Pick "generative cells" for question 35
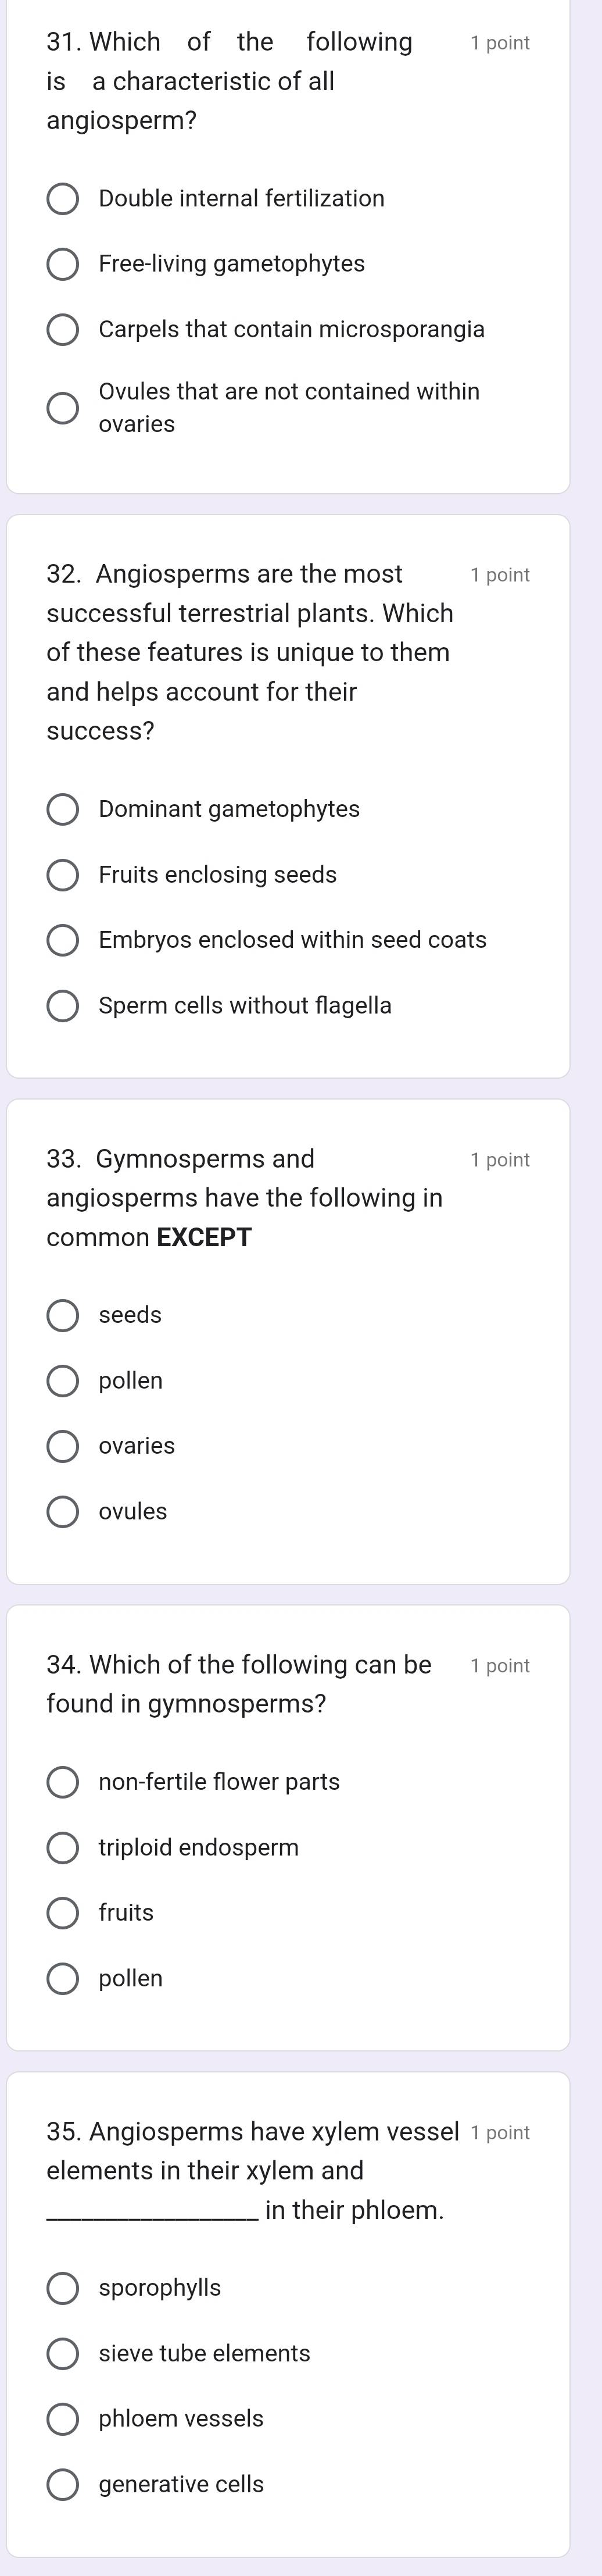The width and height of the screenshot is (602, 2576). [x=64, y=2484]
